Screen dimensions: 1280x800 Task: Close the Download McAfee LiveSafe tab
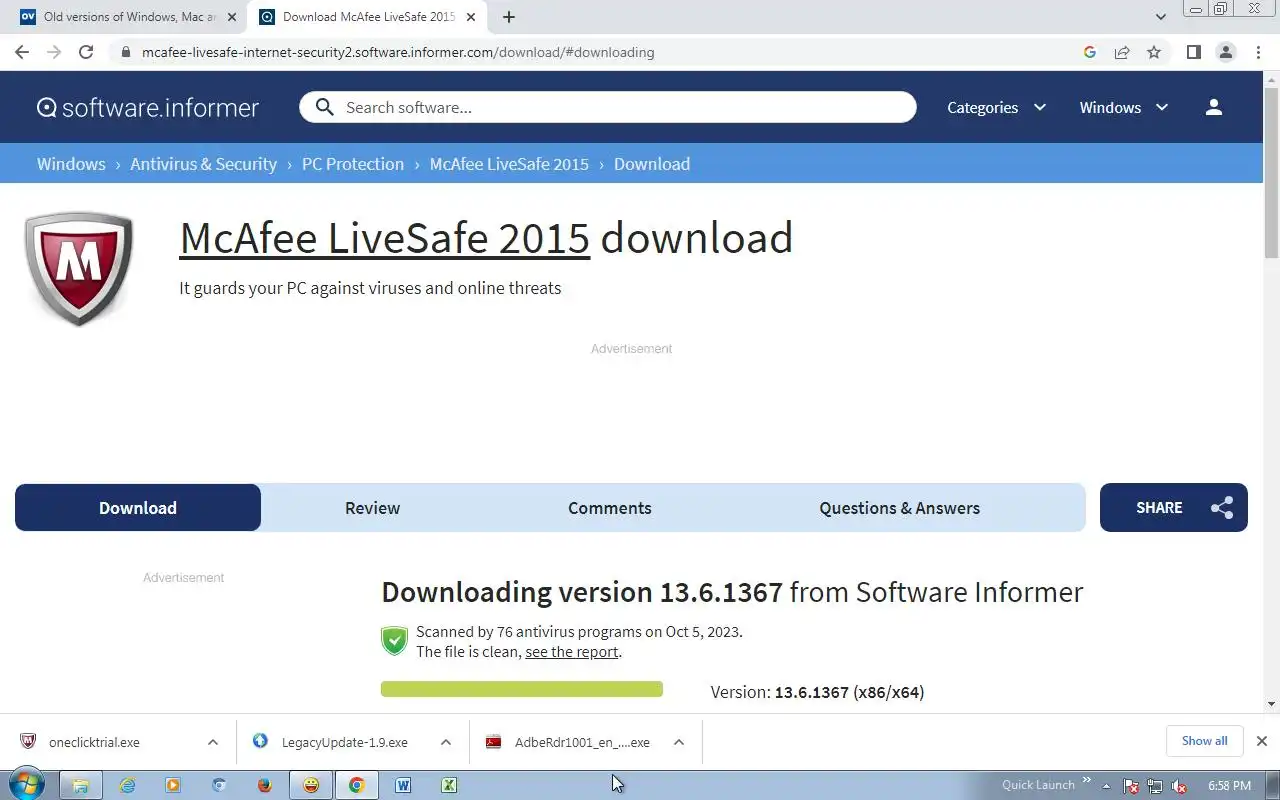pyautogui.click(x=471, y=17)
